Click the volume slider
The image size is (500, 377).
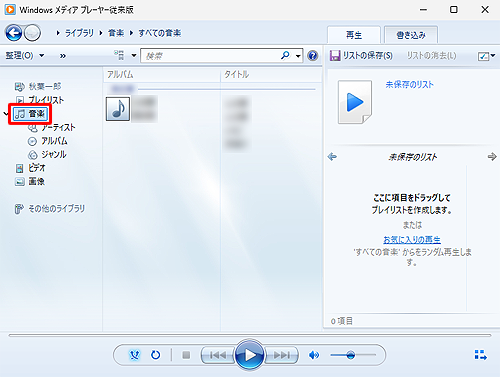[x=353, y=355]
